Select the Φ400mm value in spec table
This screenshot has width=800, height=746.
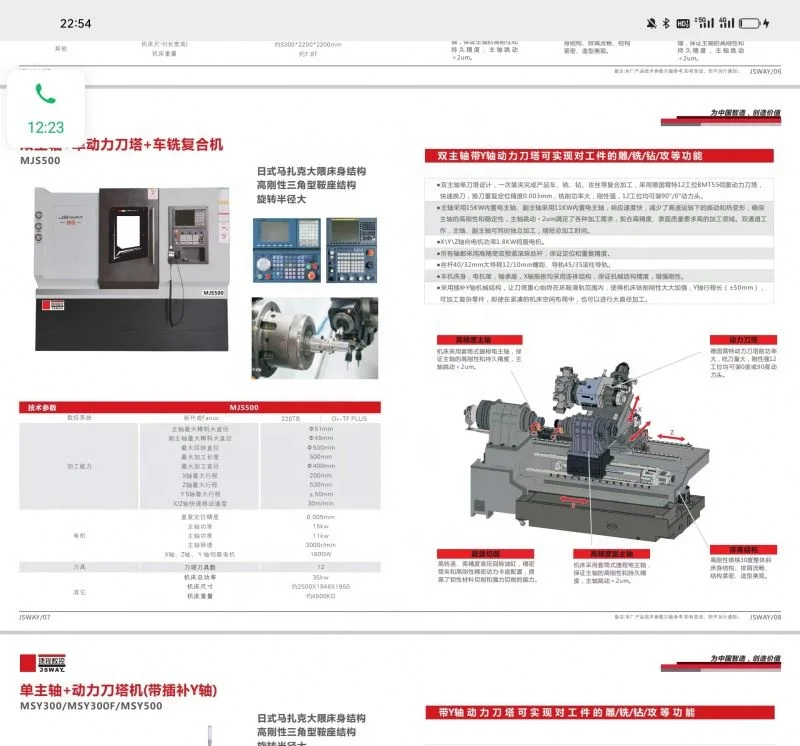tap(321, 466)
